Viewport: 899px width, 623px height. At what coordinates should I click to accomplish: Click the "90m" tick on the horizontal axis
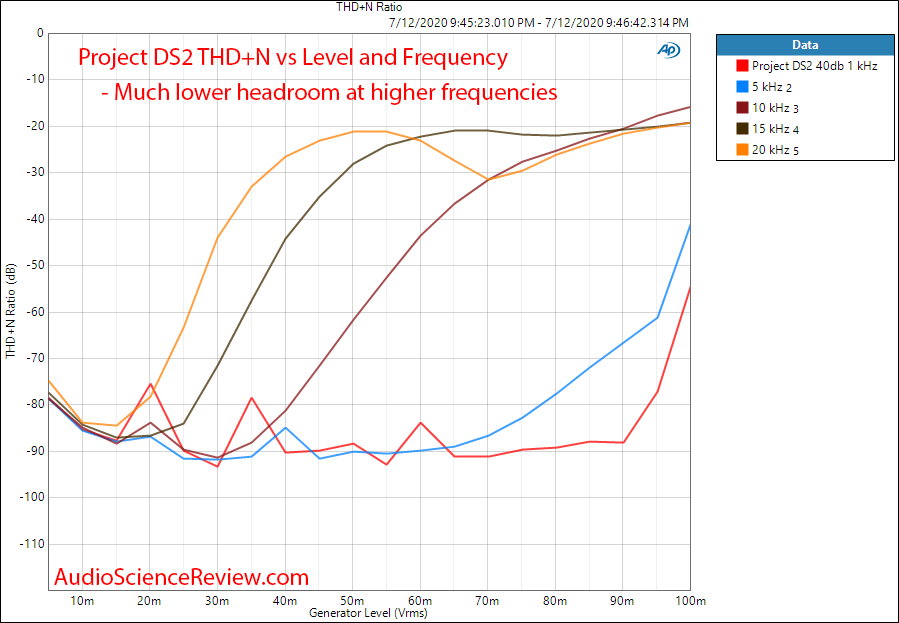623,601
